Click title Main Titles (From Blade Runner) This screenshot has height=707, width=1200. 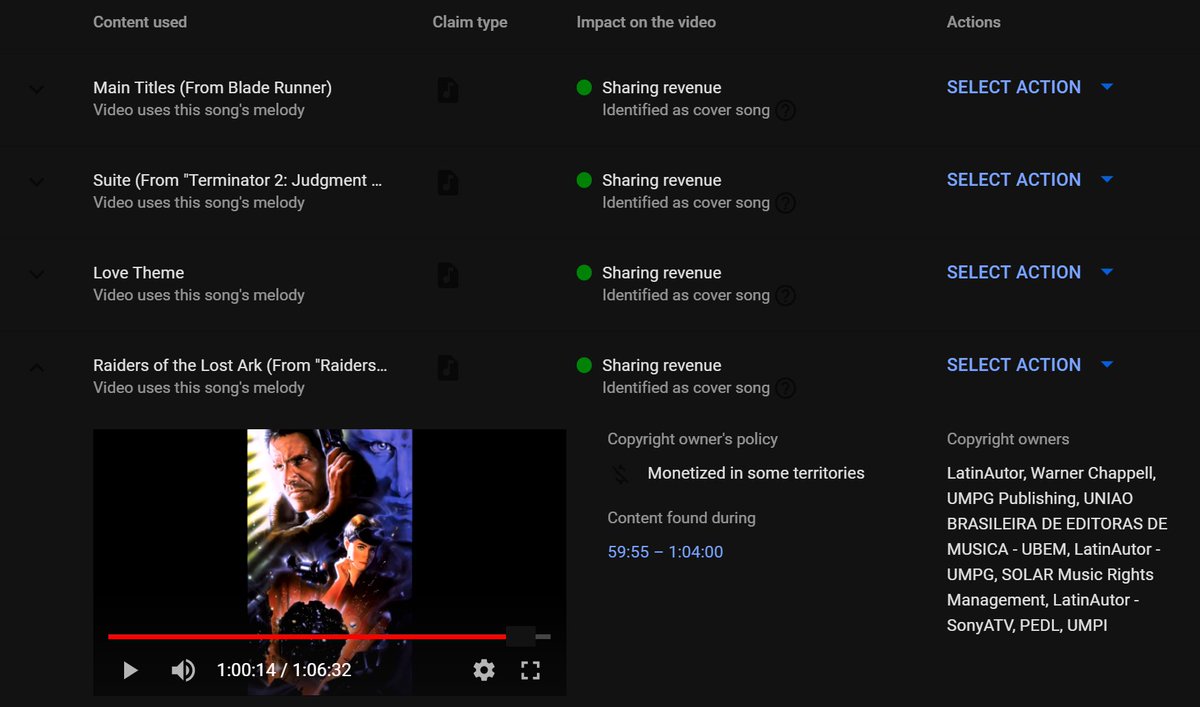[x=213, y=88]
